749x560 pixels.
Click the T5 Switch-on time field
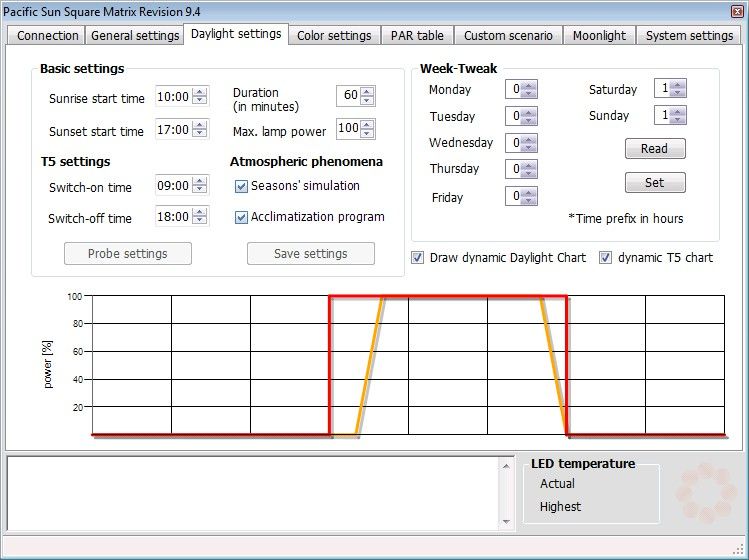173,185
